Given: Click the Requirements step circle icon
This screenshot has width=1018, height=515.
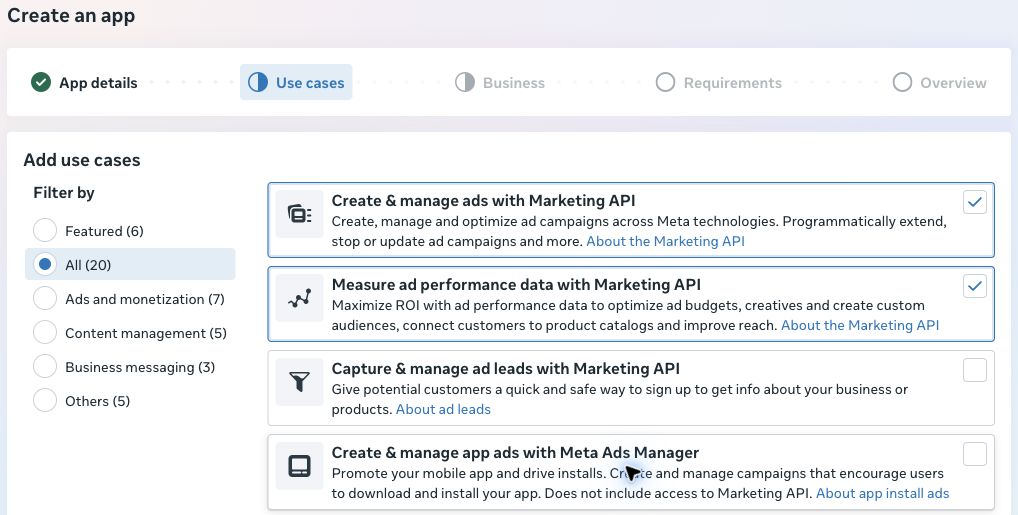Looking at the screenshot, I should pos(665,82).
